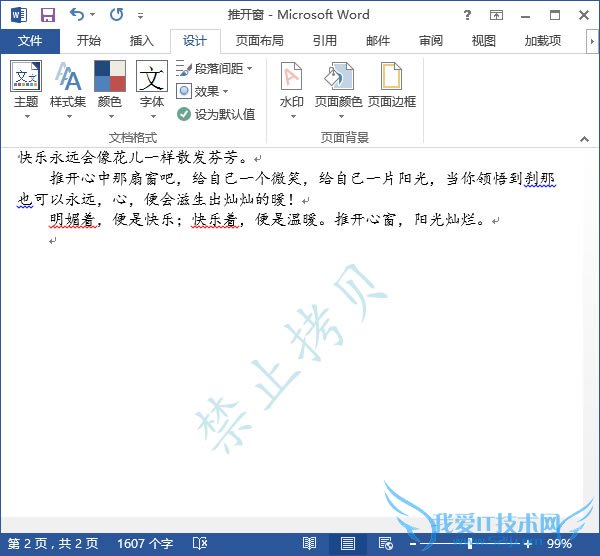Click the text 推开心窗，阳光灿烂
The width and height of the screenshot is (600, 556).
(x=404, y=220)
